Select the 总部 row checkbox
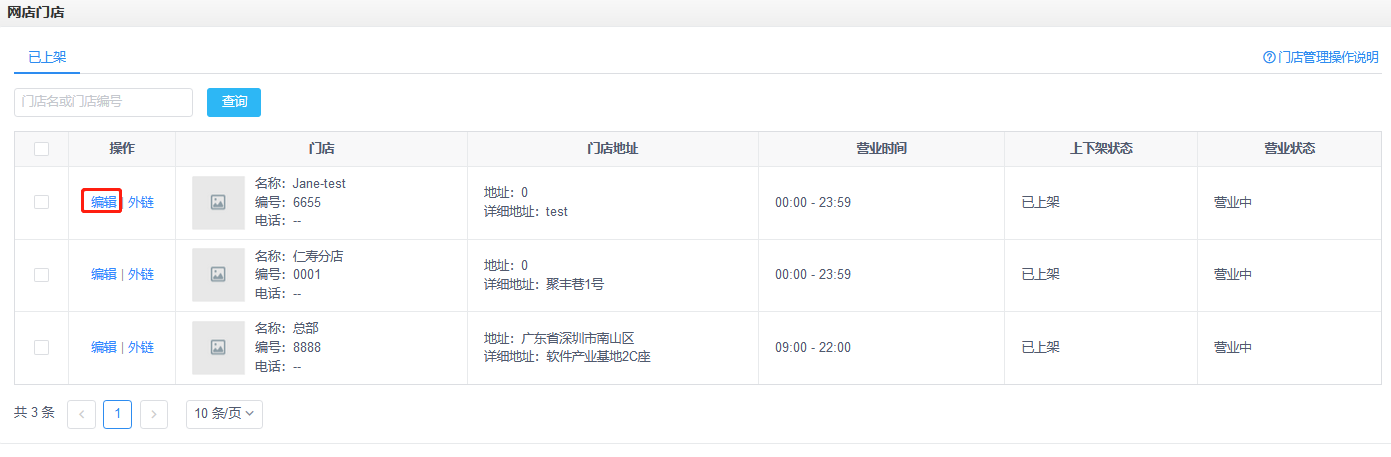Image resolution: width=1391 pixels, height=457 pixels. tap(41, 347)
